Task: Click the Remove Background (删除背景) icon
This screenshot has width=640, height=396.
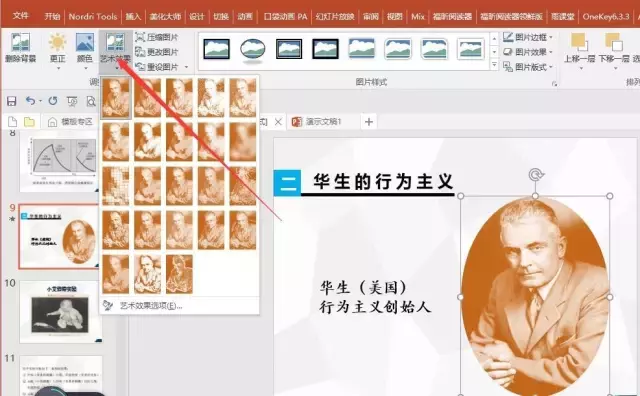Action: point(20,42)
